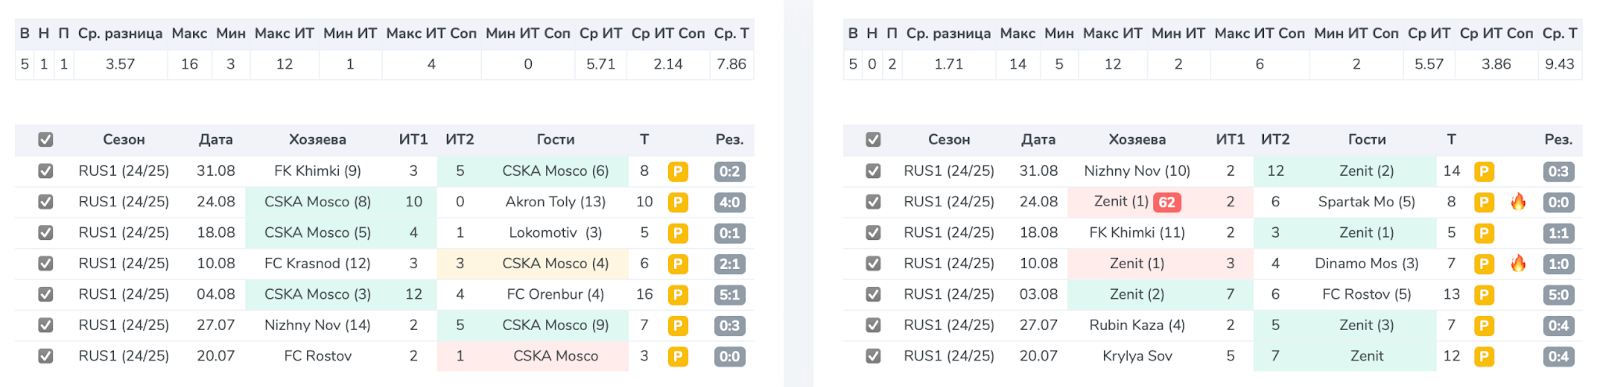Screen dimensions: 1600x387
Task: Uncheck the Rubin Kaza vs Zenit checkbox
Action: pyautogui.click(x=873, y=325)
